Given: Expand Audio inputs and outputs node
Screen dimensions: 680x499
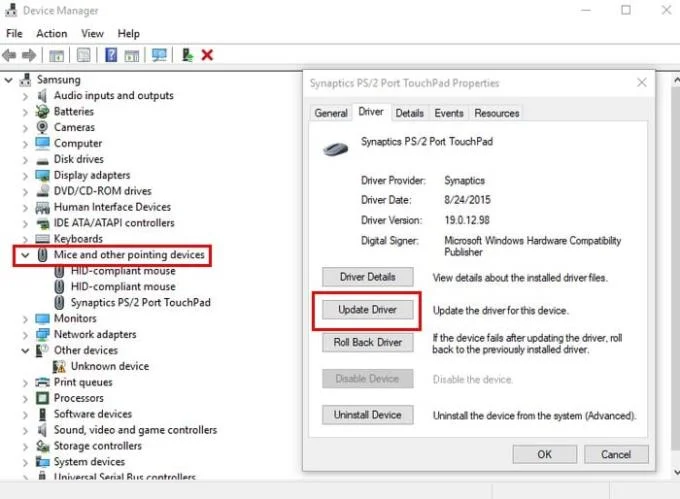Looking at the screenshot, I should [25, 96].
